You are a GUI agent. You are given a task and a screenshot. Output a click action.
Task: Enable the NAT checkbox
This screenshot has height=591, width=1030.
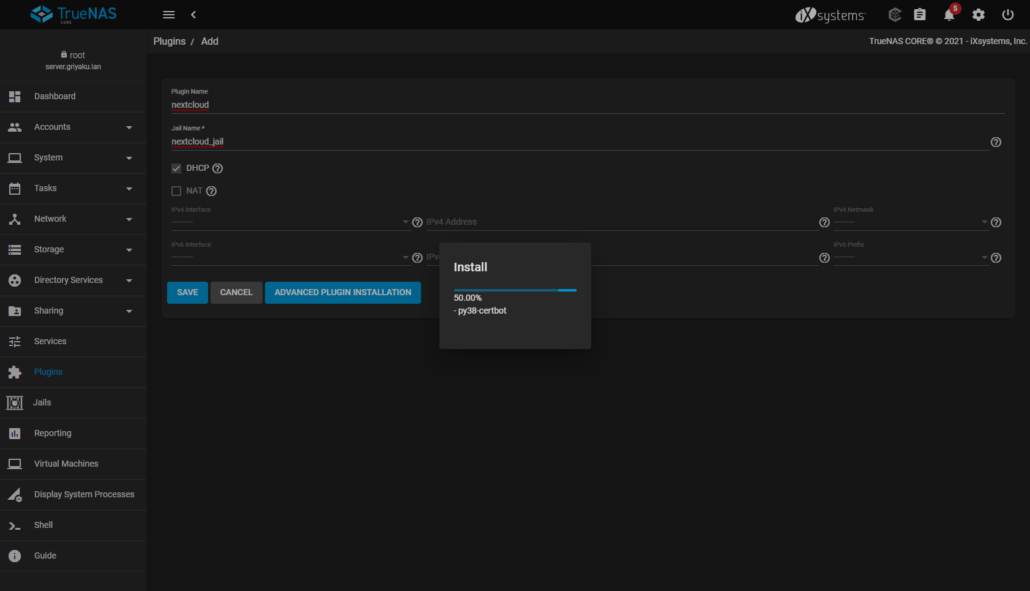coord(176,191)
